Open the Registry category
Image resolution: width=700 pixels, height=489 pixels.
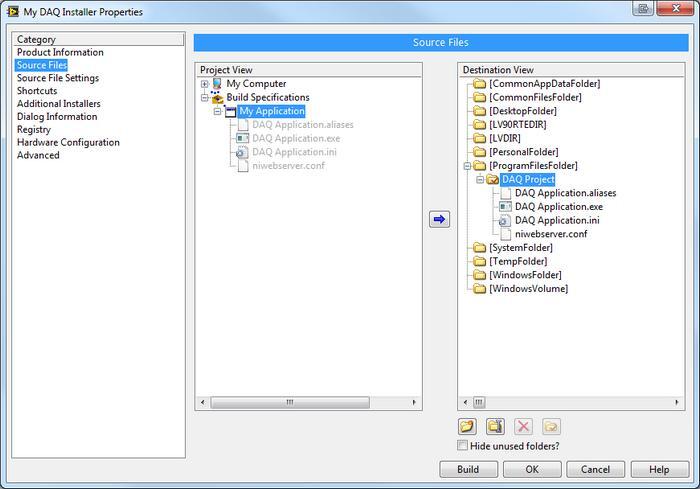coord(33,130)
